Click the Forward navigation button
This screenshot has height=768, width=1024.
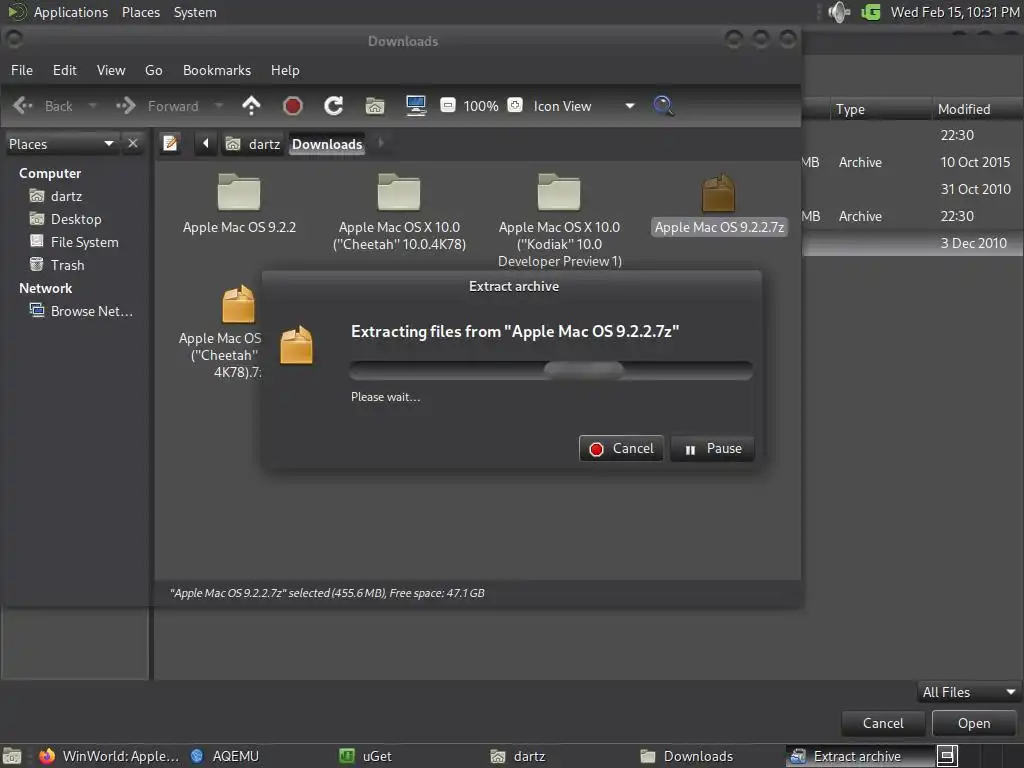159,106
